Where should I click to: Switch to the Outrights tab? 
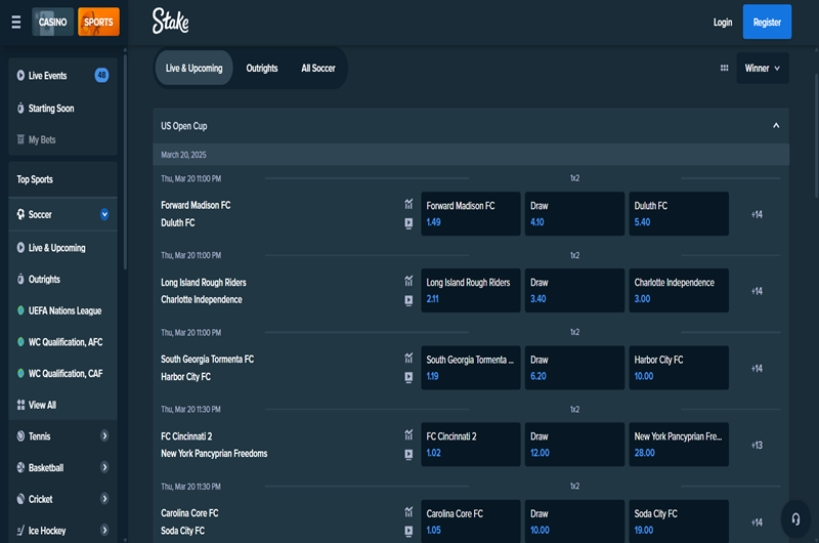pyautogui.click(x=262, y=68)
